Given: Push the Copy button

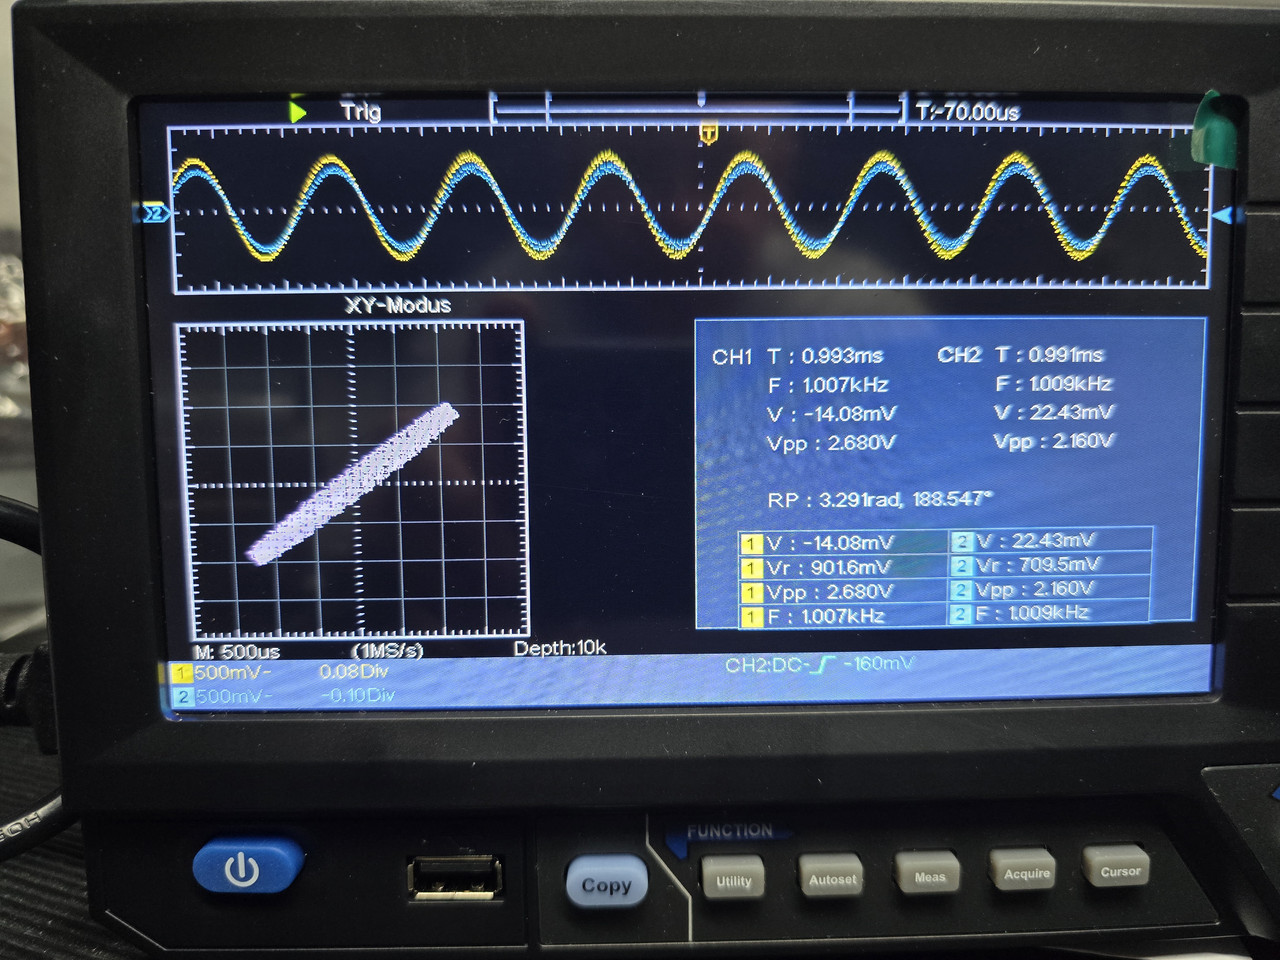Looking at the screenshot, I should pyautogui.click(x=606, y=885).
